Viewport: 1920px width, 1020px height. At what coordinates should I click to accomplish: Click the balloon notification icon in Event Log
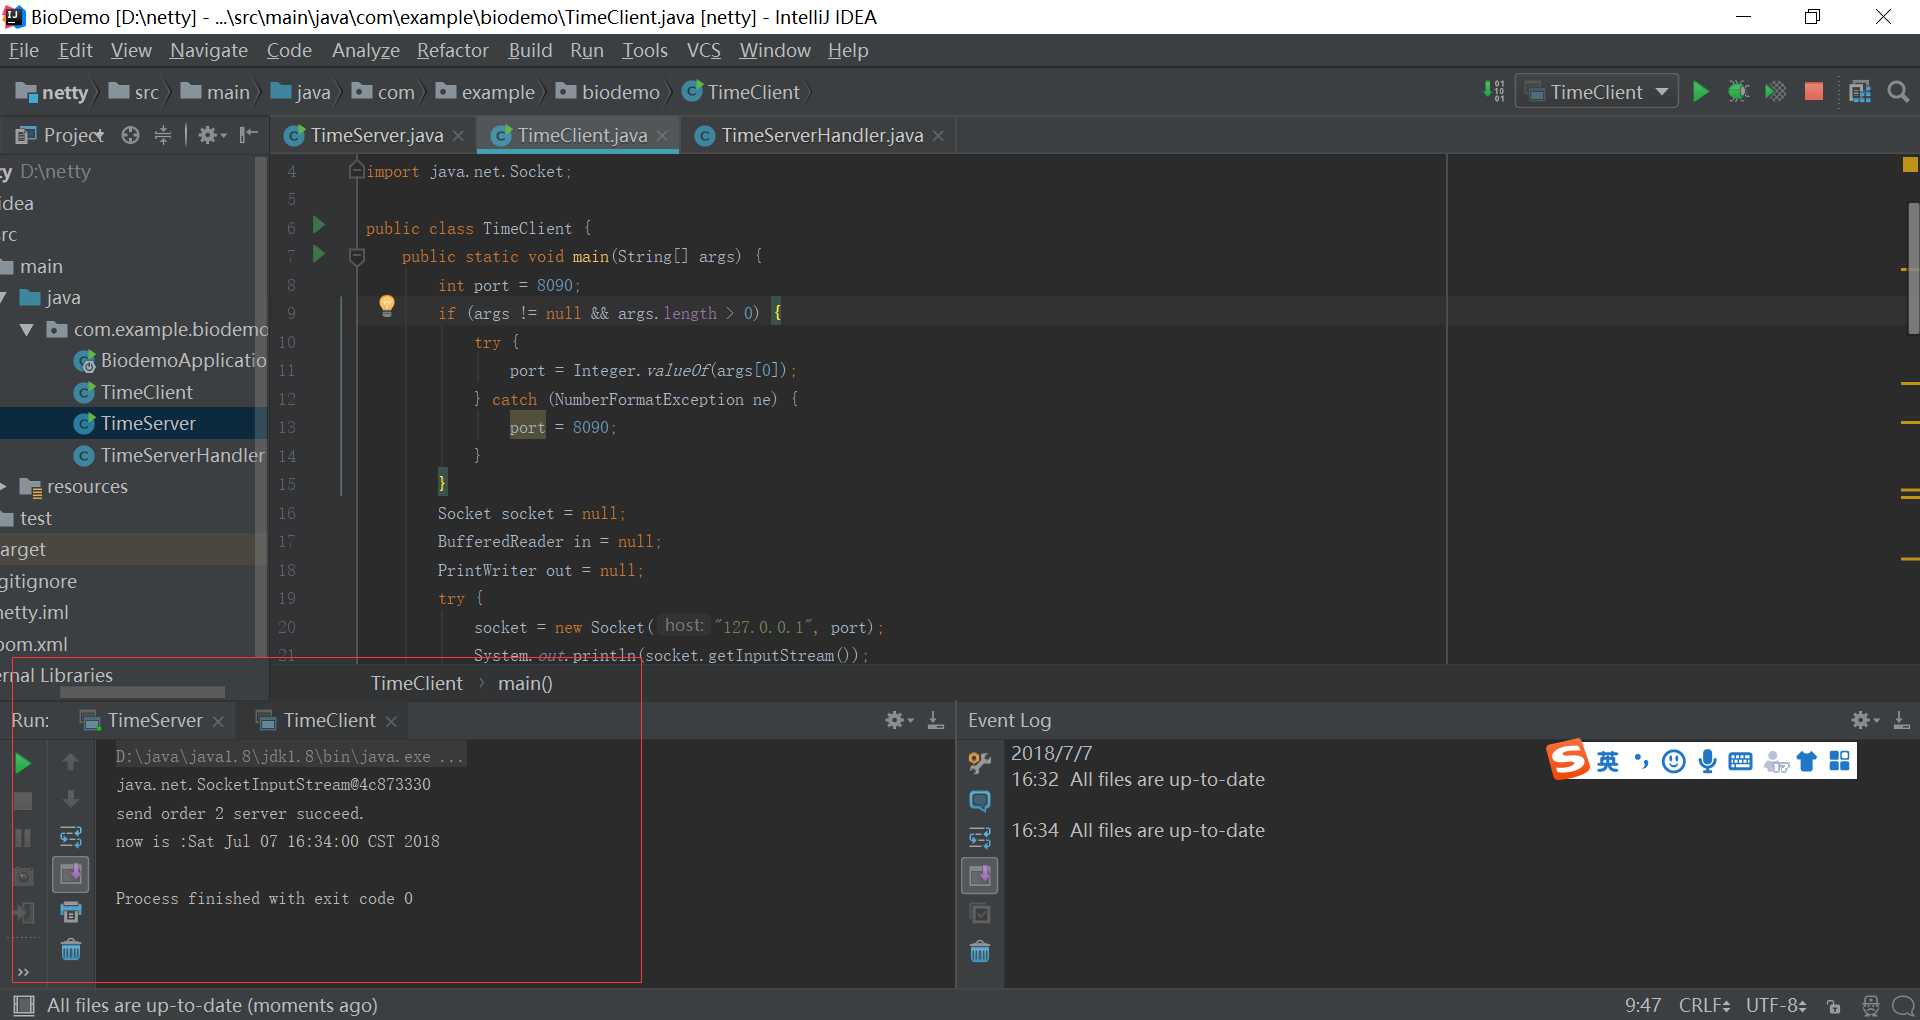point(980,801)
